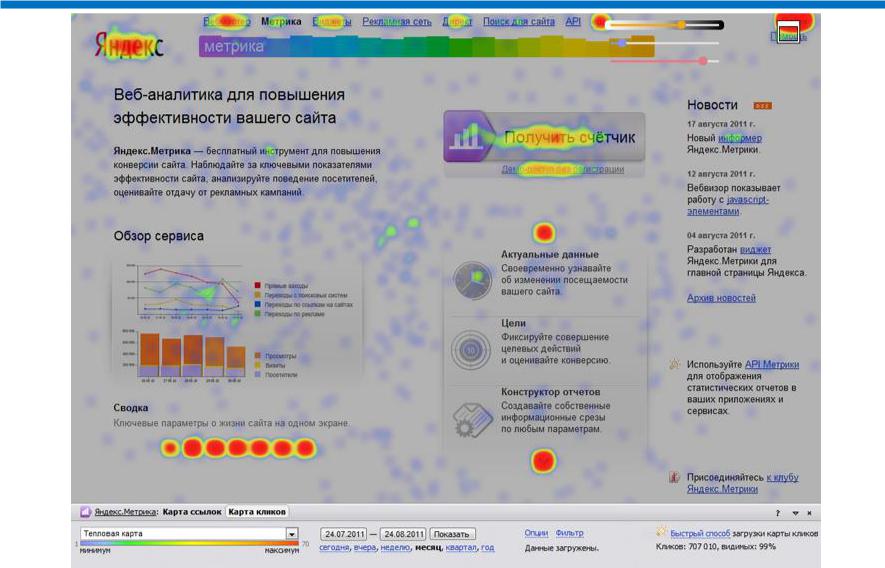Click the end date field '24.08.2011'
The height and width of the screenshot is (568, 885).
coord(404,534)
